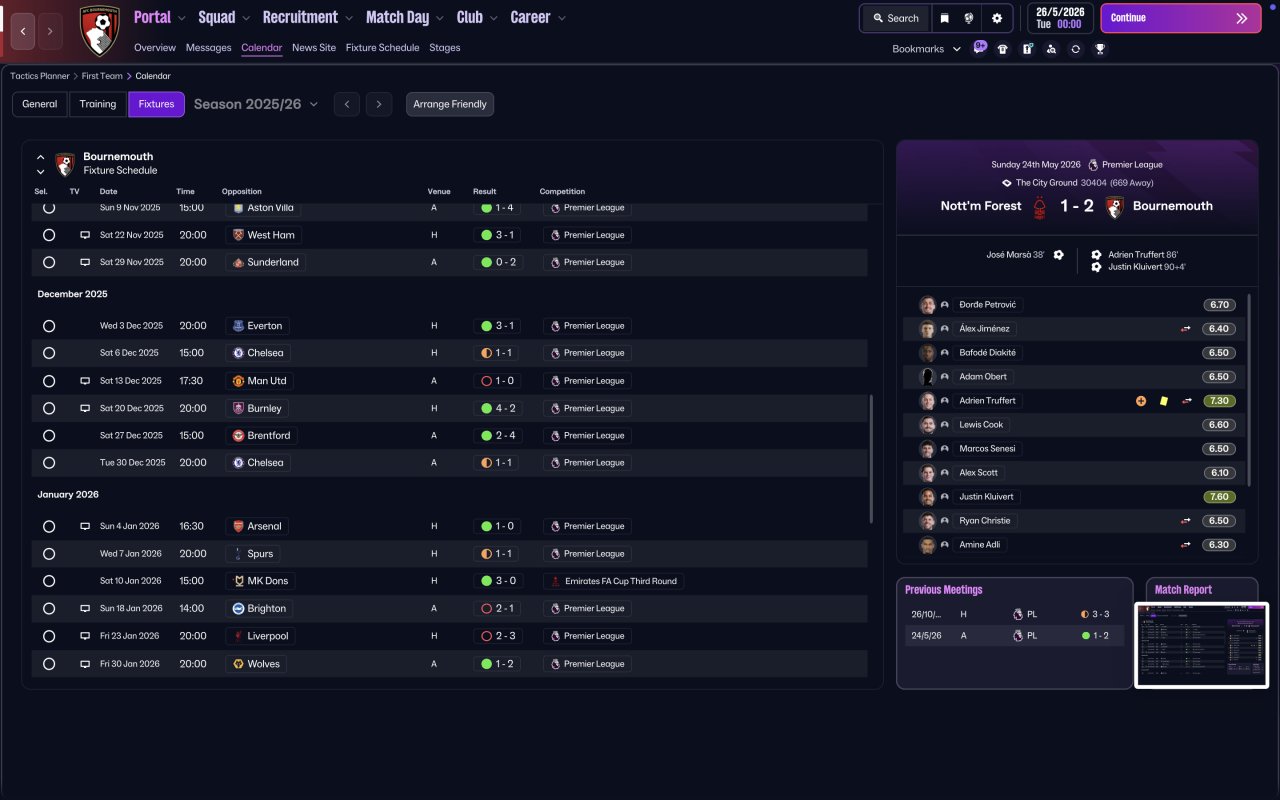The width and height of the screenshot is (1280, 800).
Task: Click the Continue button
Action: 1180,18
